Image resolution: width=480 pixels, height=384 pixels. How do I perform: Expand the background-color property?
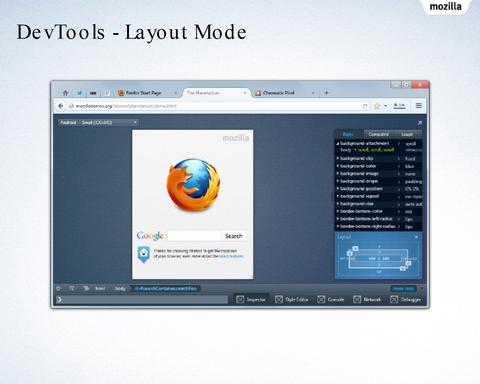(338, 166)
